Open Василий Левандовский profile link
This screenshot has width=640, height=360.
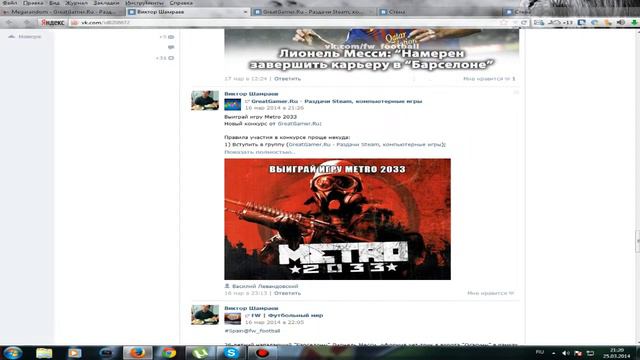tap(265, 287)
